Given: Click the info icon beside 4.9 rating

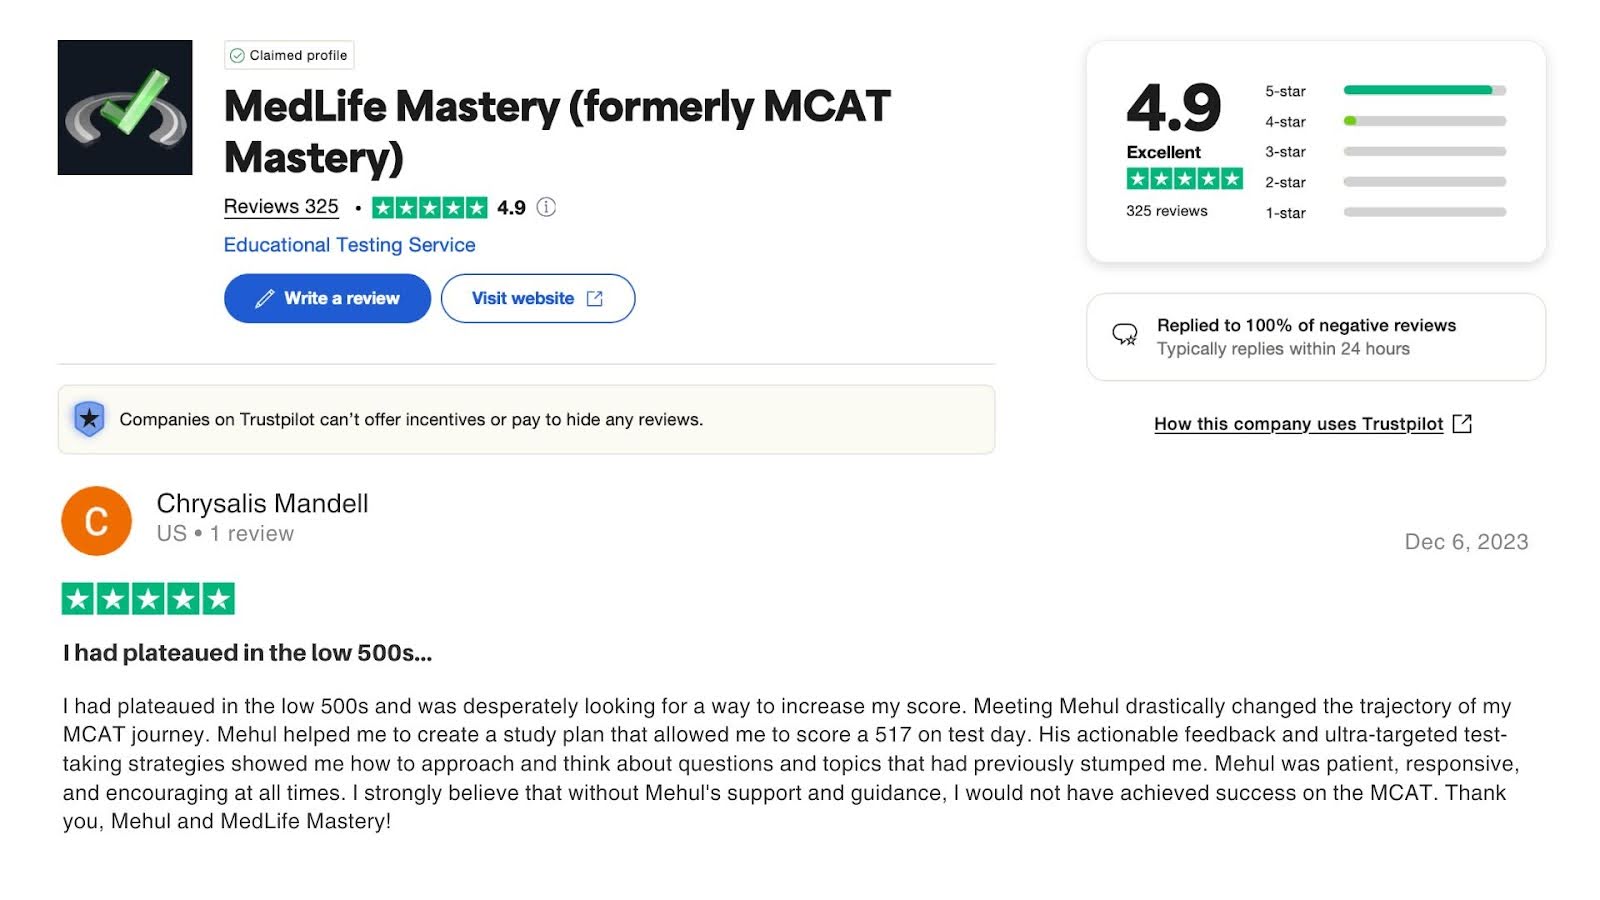Looking at the screenshot, I should 546,207.
